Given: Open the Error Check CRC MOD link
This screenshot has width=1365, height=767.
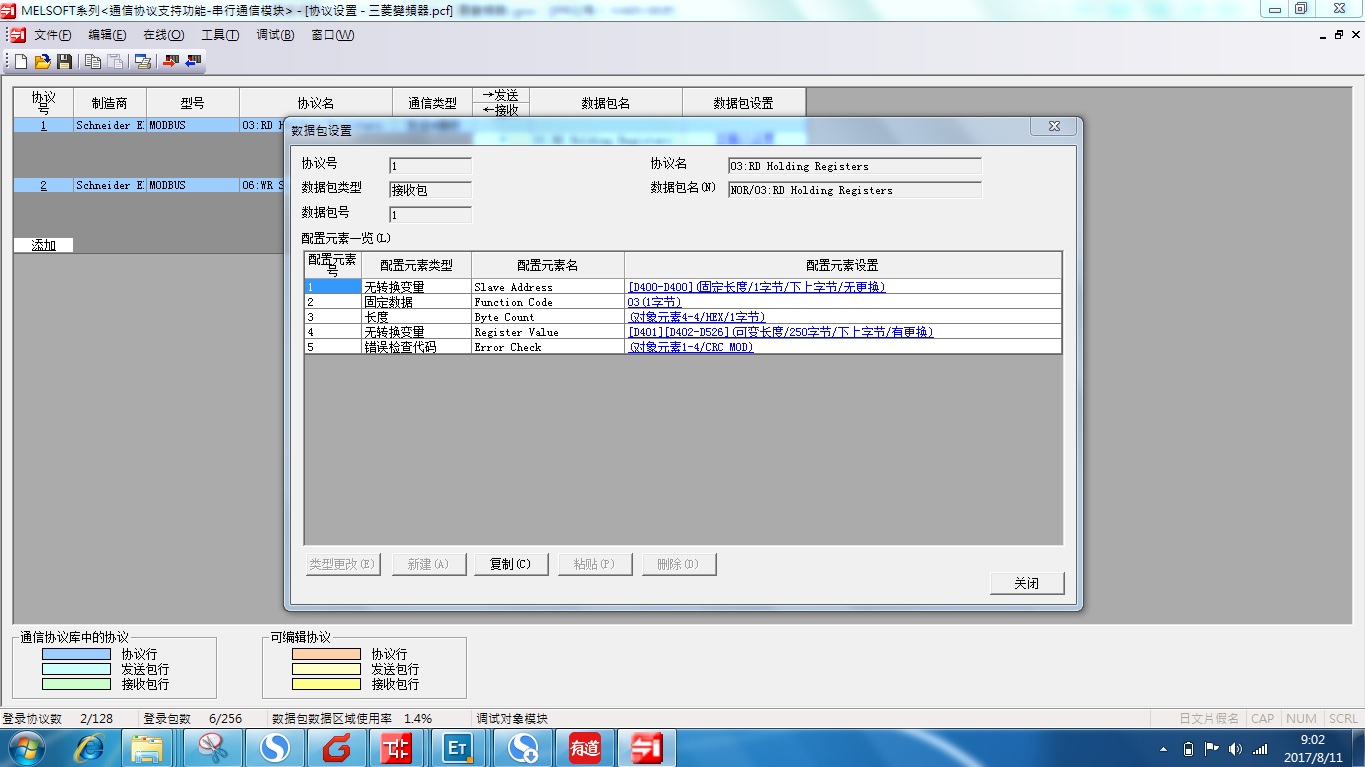Looking at the screenshot, I should [x=690, y=347].
